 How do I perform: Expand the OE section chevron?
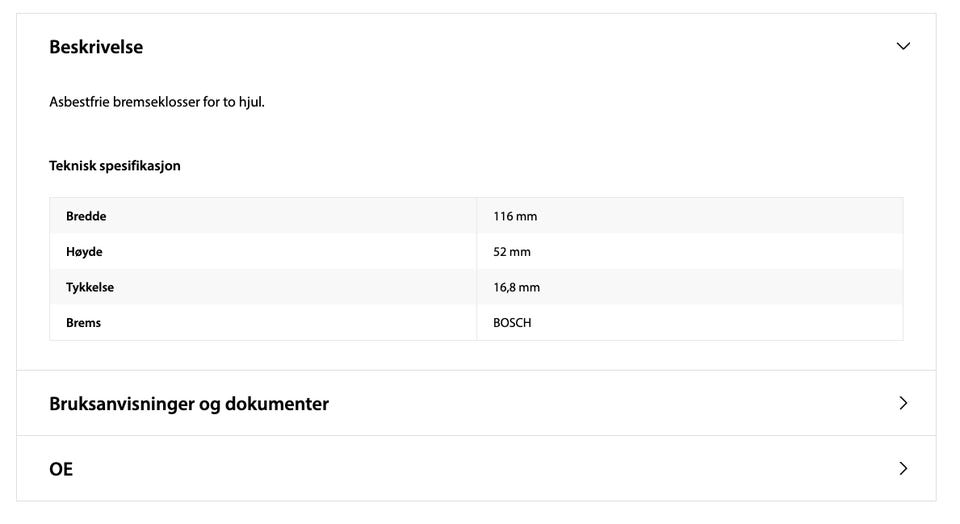[x=903, y=468]
